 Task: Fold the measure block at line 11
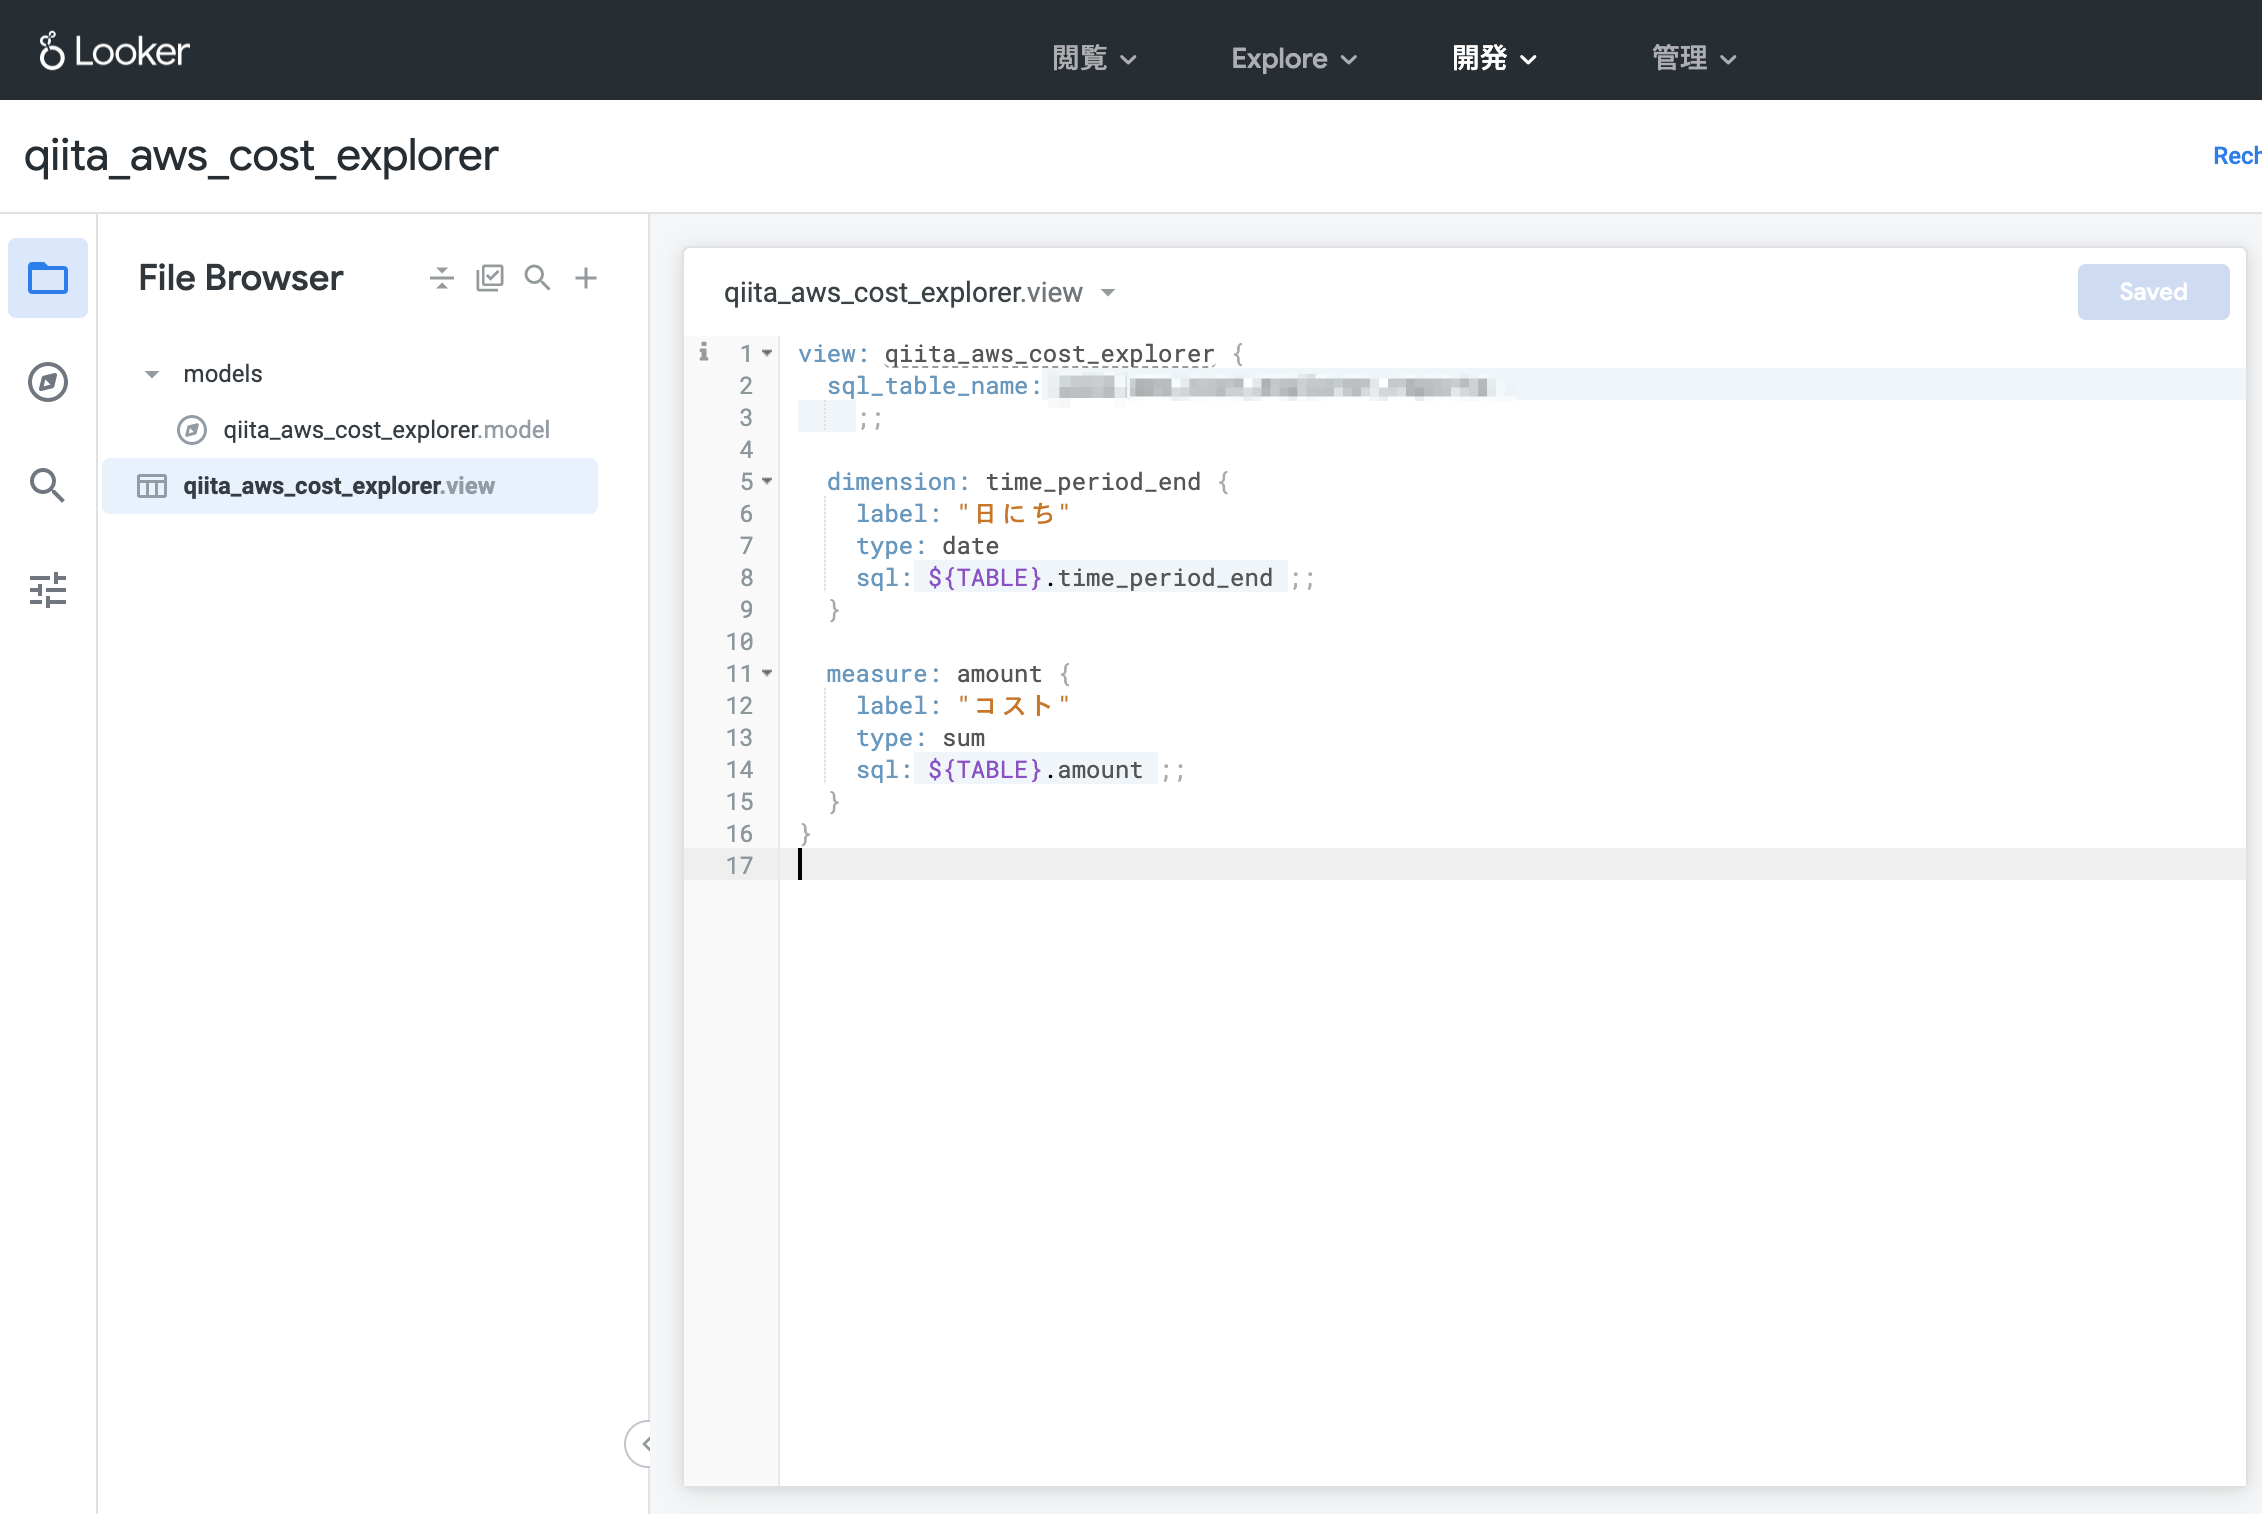pyautogui.click(x=767, y=673)
